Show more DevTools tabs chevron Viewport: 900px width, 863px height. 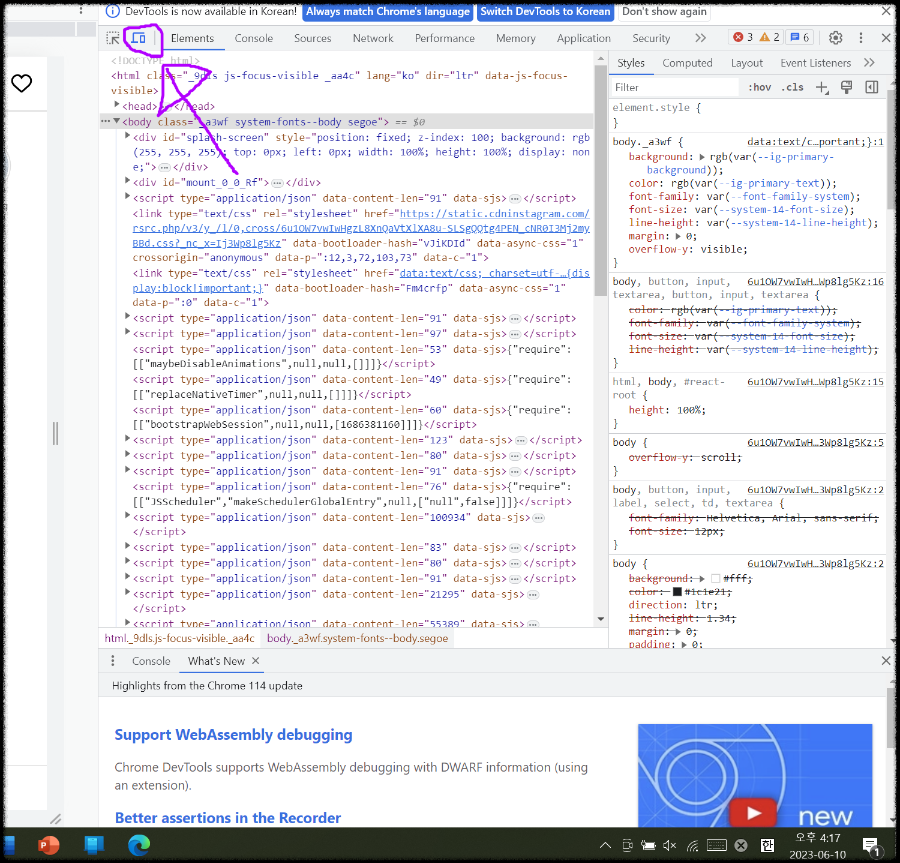pyautogui.click(x=700, y=38)
